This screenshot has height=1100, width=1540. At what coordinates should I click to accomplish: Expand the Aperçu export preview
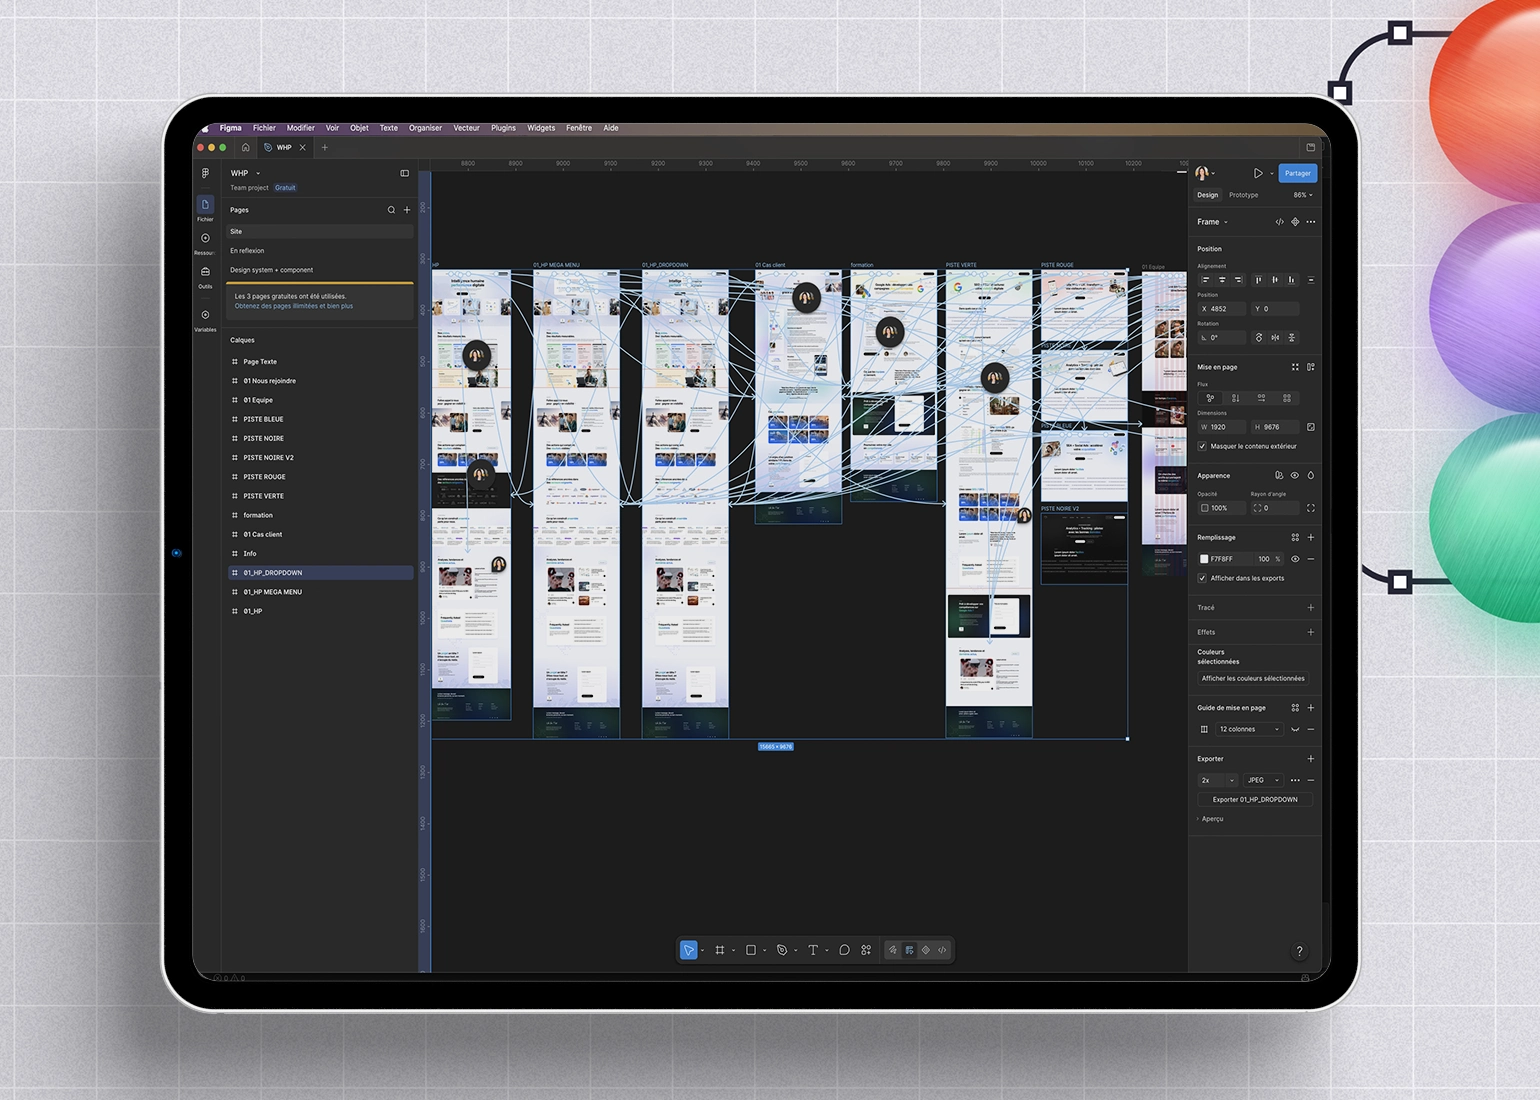pos(1211,819)
